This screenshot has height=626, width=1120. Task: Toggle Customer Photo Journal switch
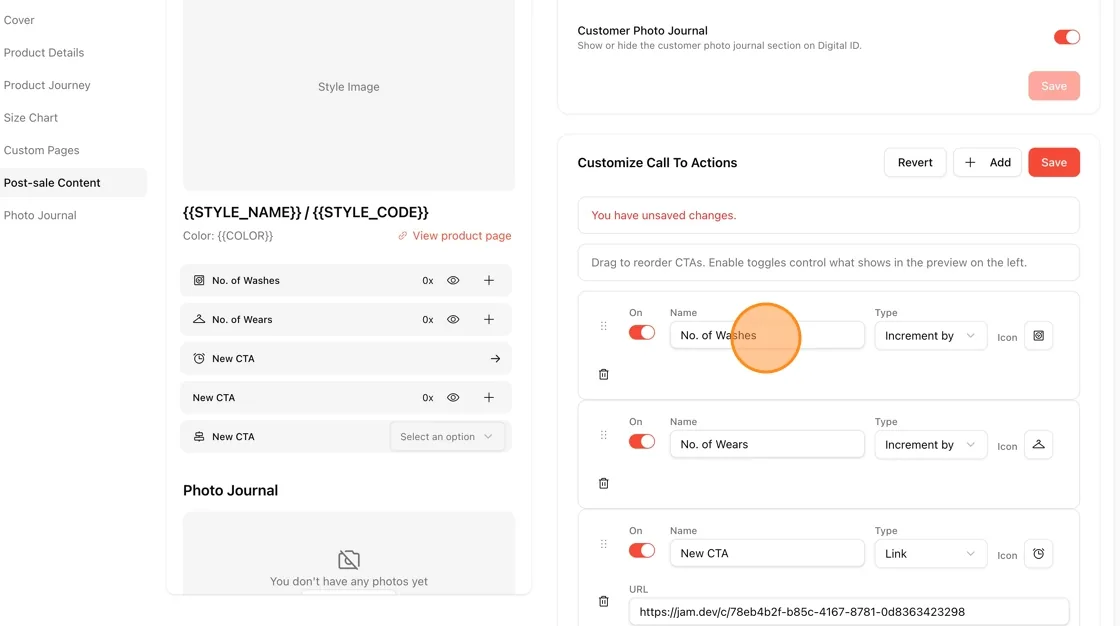[x=1066, y=37]
